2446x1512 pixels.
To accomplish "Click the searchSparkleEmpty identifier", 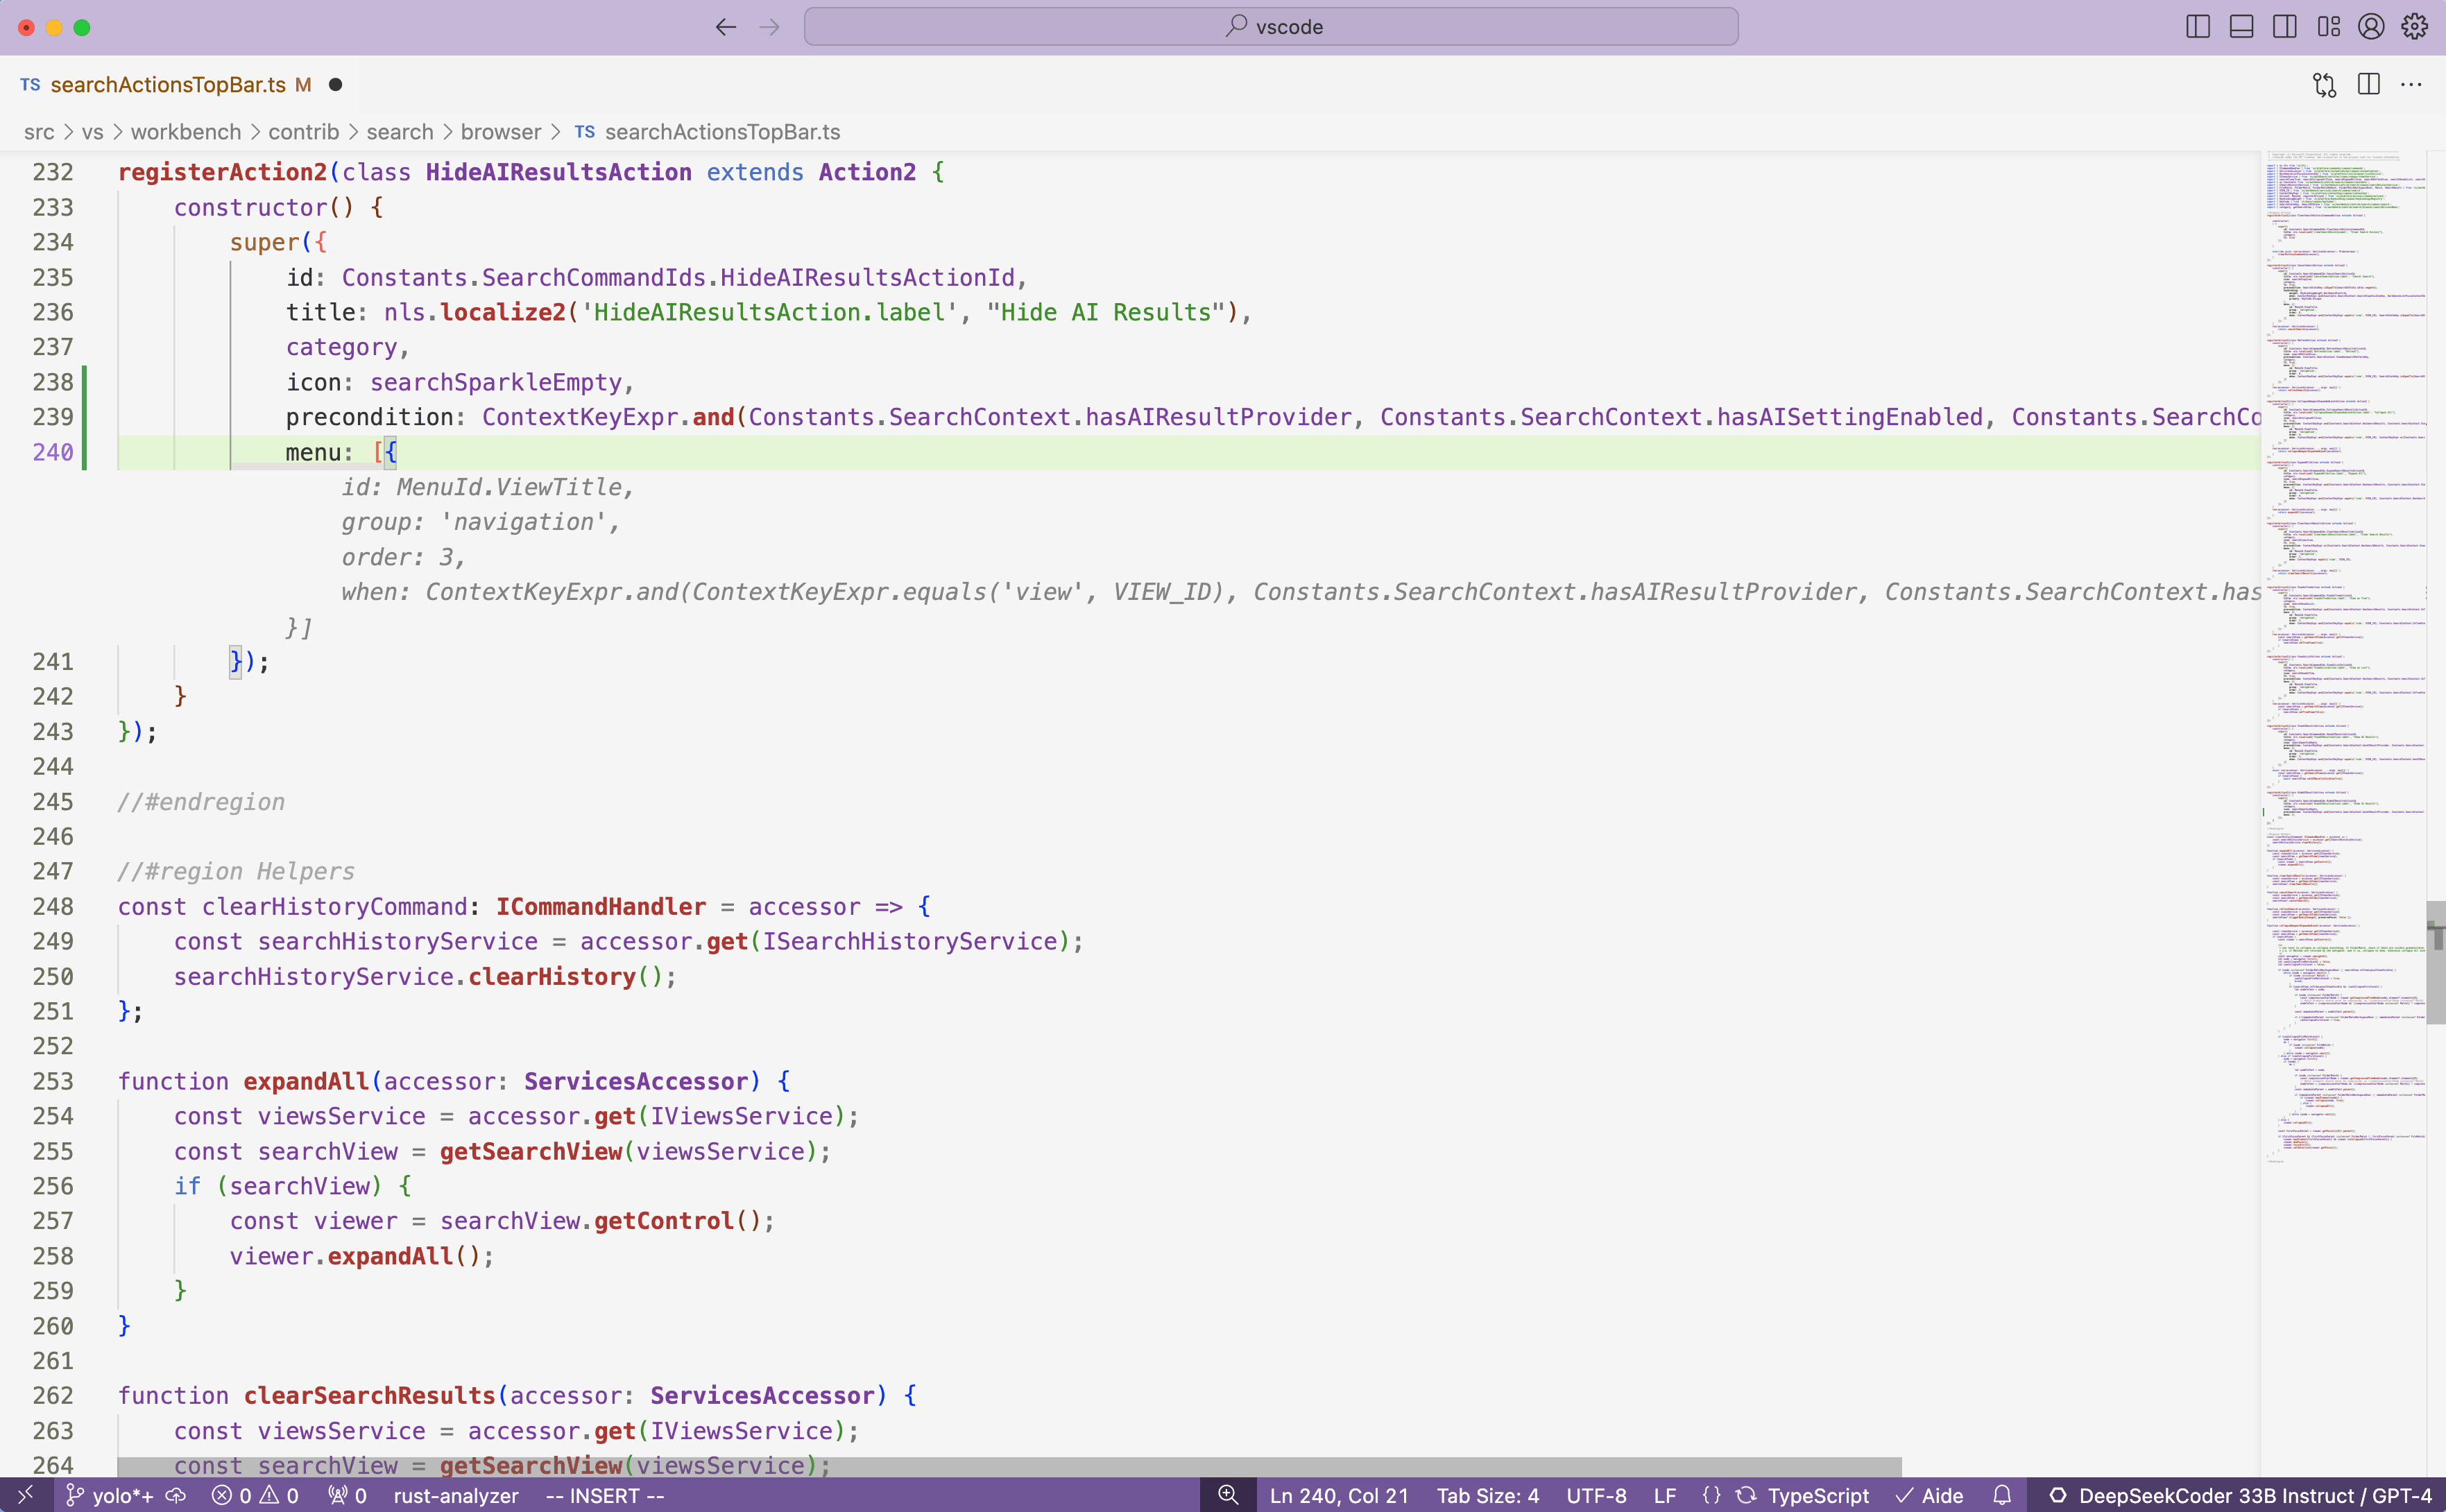I will pos(496,382).
